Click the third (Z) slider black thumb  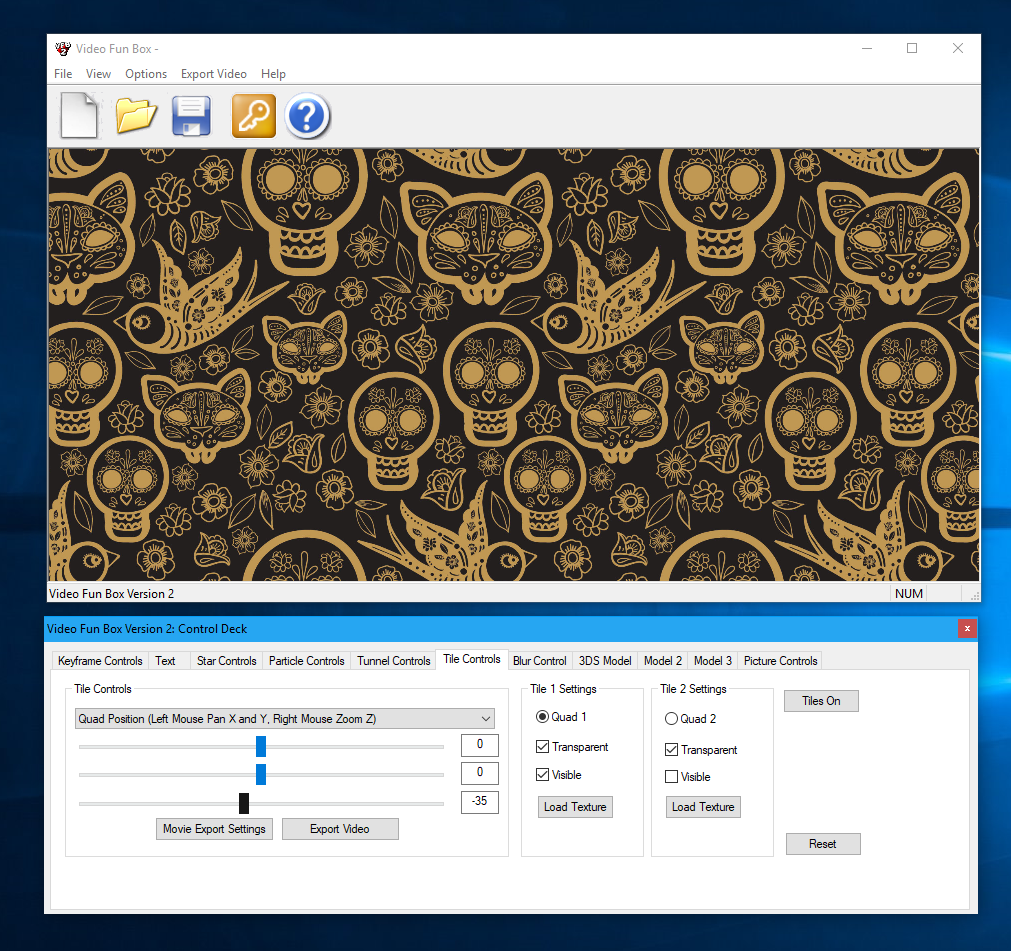pos(244,803)
